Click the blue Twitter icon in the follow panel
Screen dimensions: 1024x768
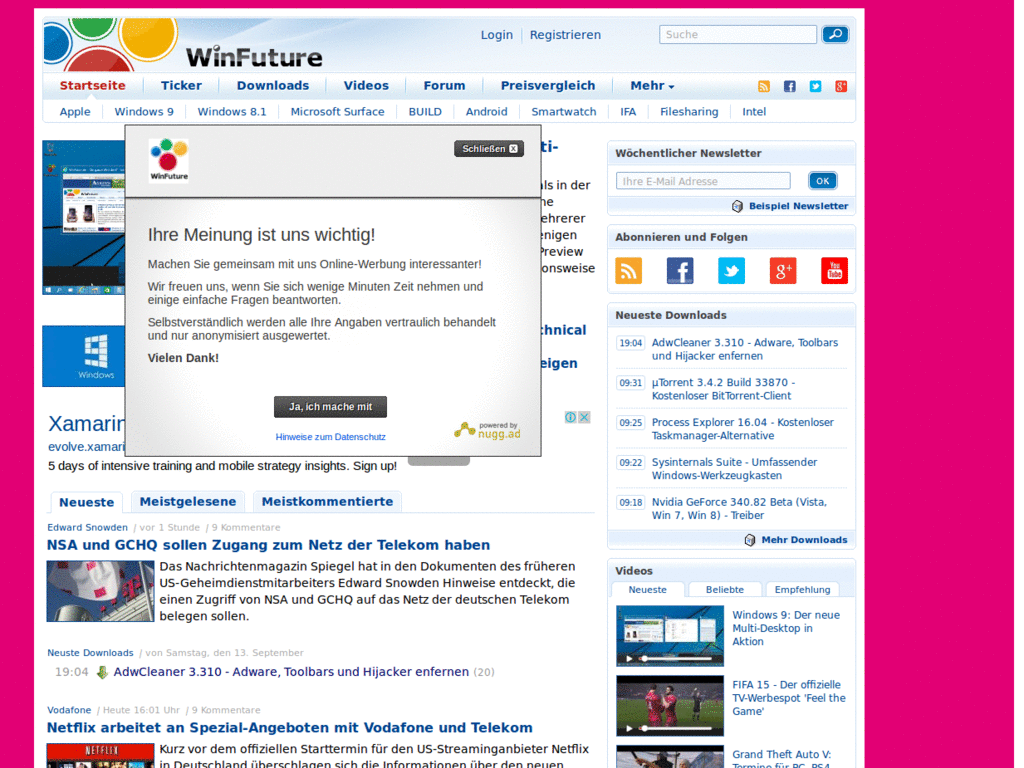click(731, 270)
